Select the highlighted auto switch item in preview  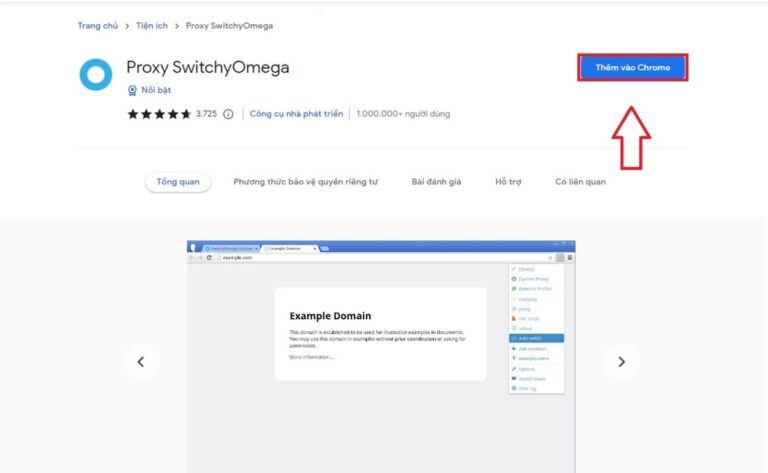tap(536, 338)
